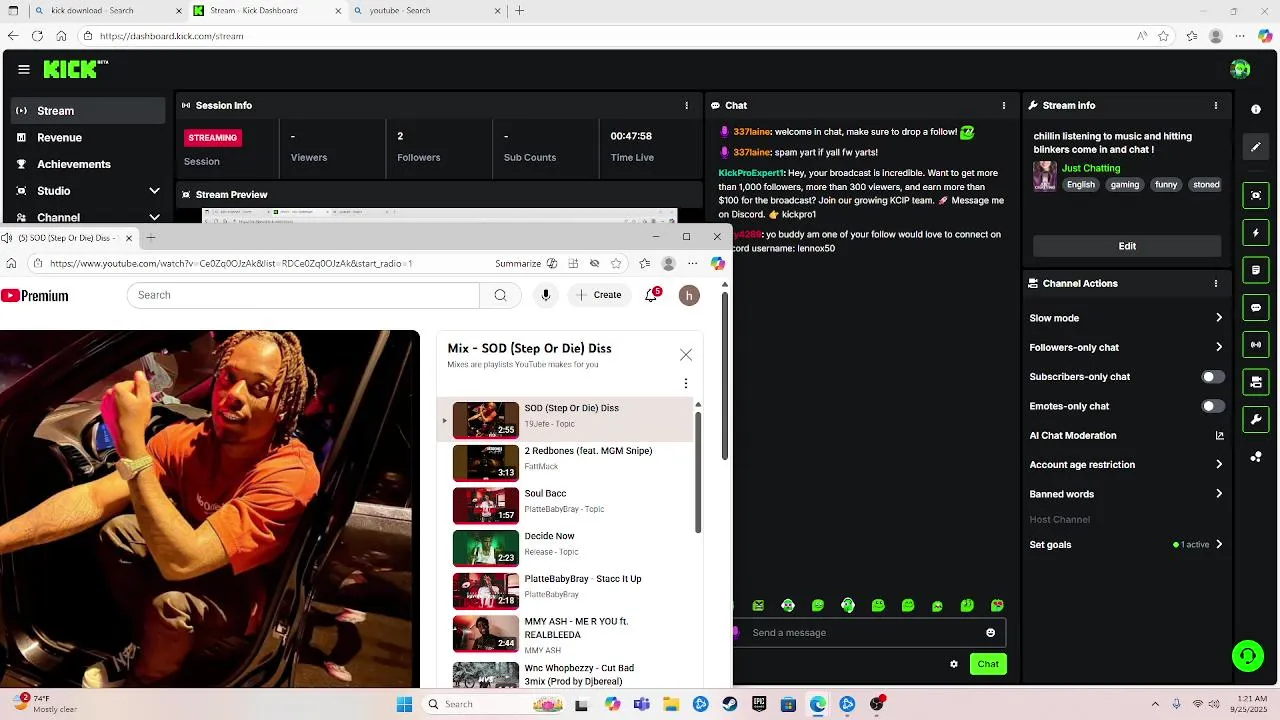Select Revenue in Kick sidebar
The image size is (1280, 720).
[x=88, y=138]
